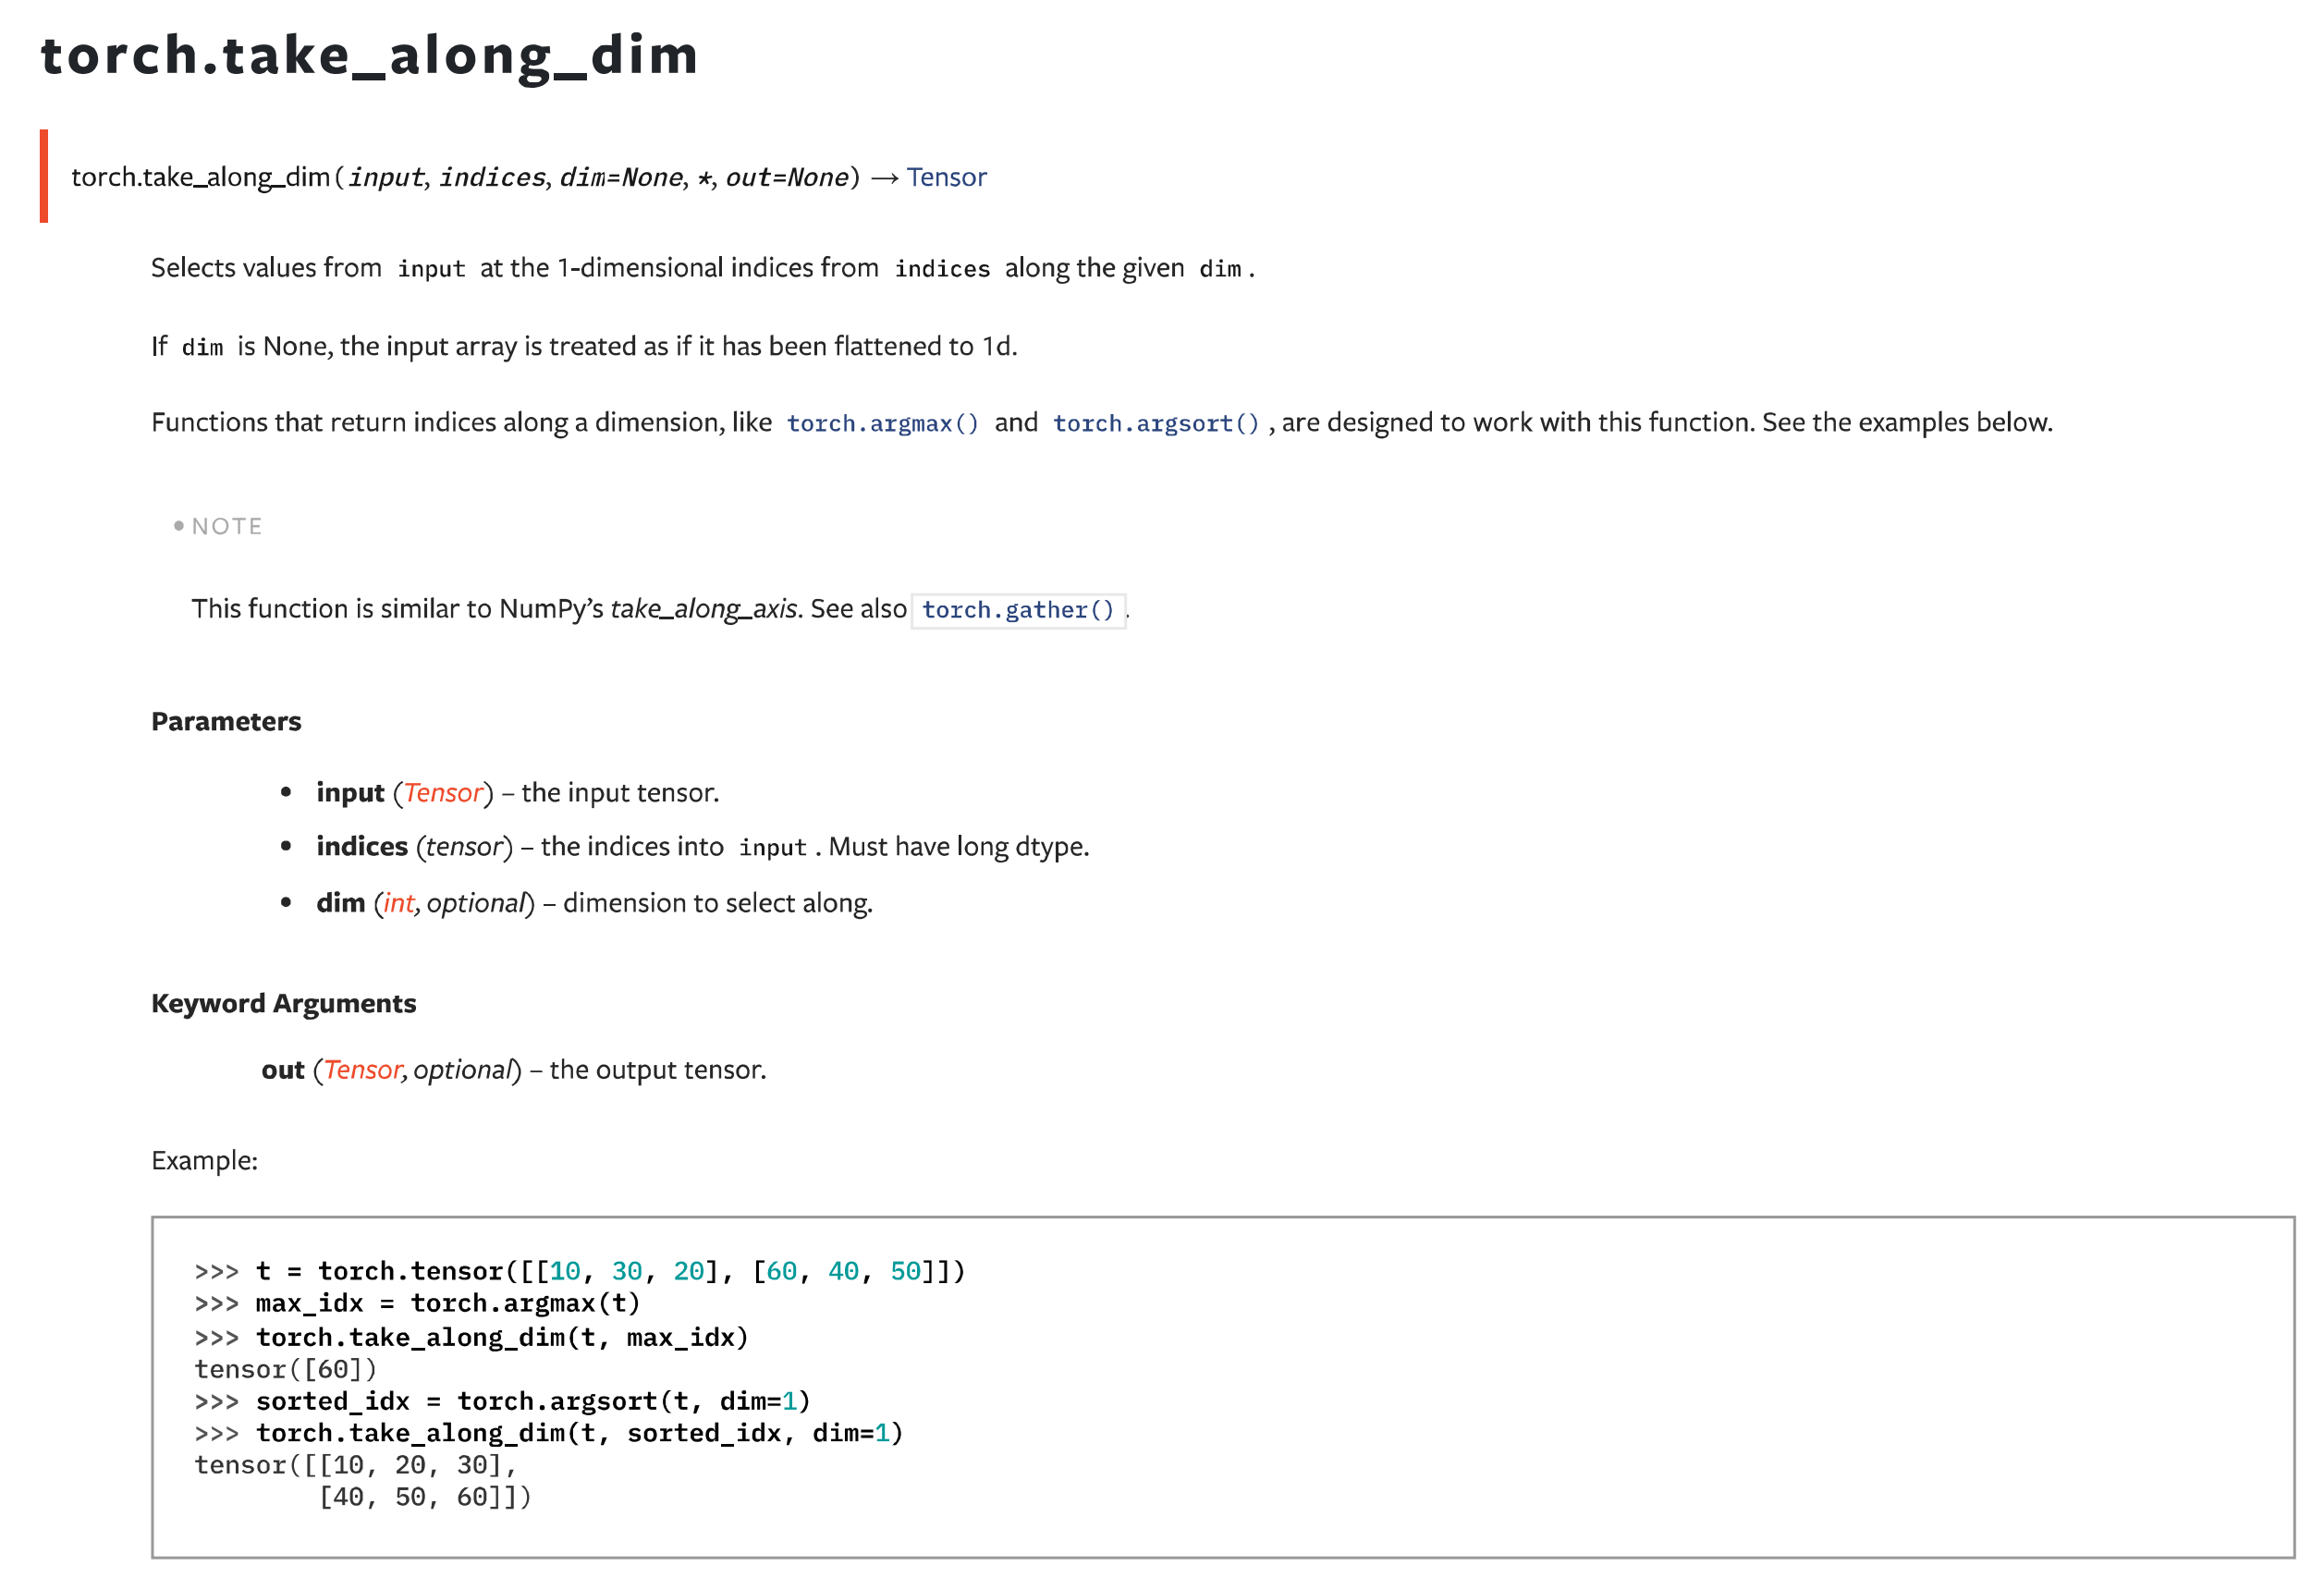Click the italic take_along_axis text
The height and width of the screenshot is (1578, 2324).
[703, 609]
